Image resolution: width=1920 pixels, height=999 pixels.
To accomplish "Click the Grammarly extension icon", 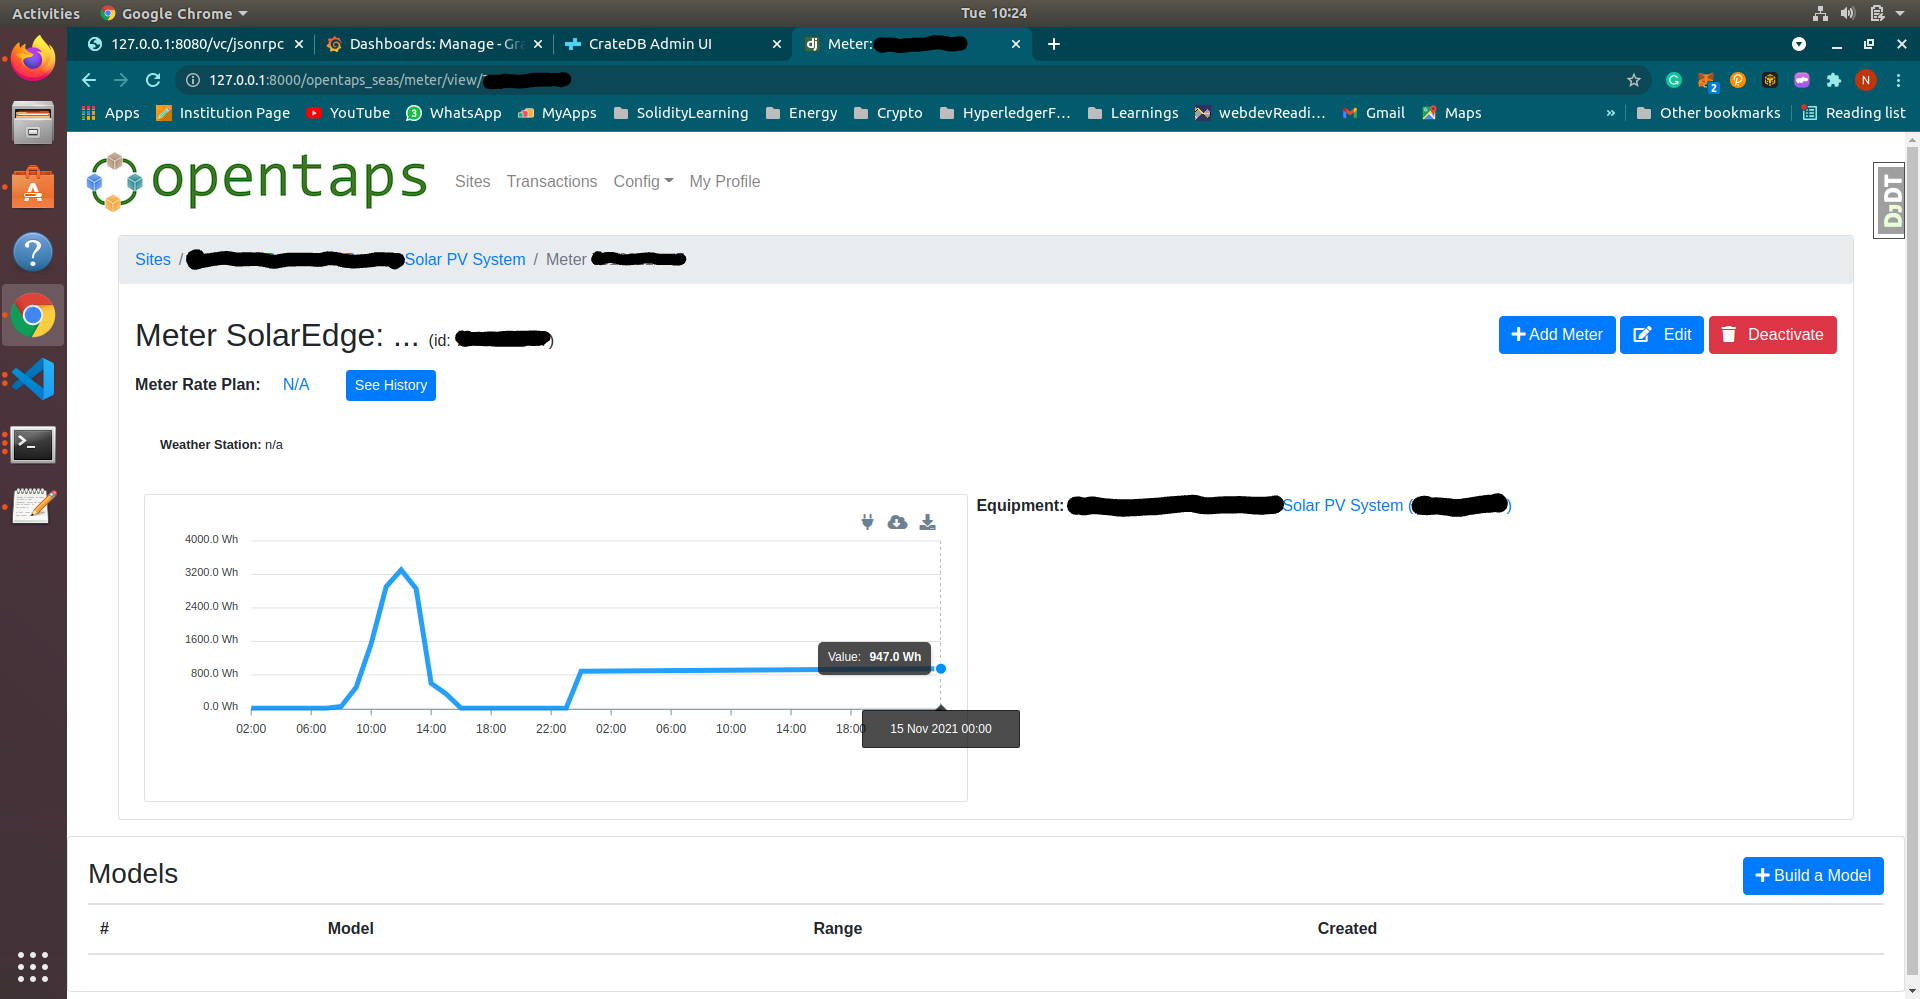I will [x=1674, y=80].
